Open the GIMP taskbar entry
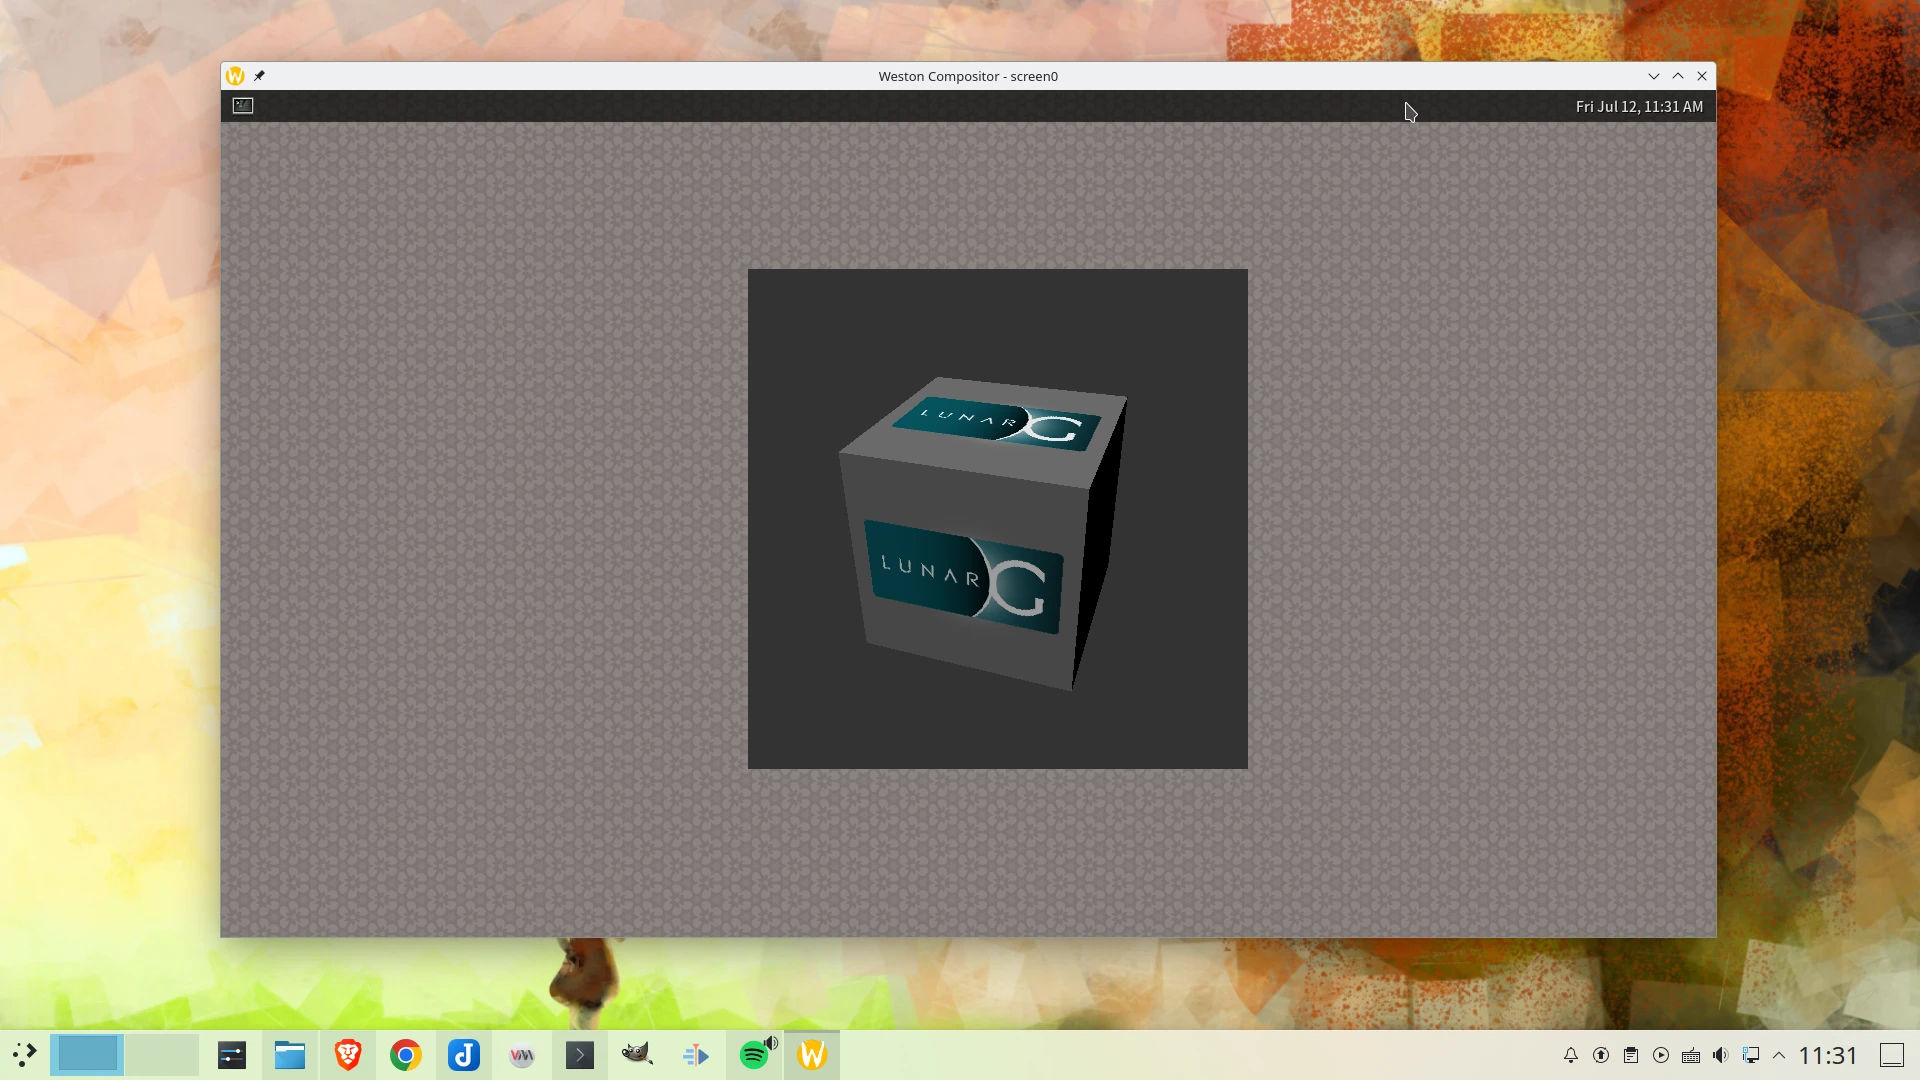The width and height of the screenshot is (1920, 1080). tap(637, 1055)
